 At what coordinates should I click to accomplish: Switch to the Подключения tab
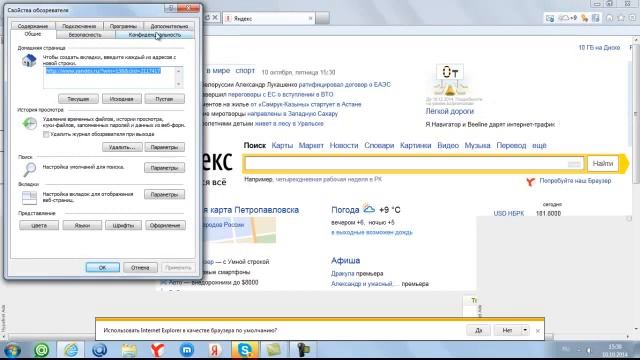click(x=79, y=26)
